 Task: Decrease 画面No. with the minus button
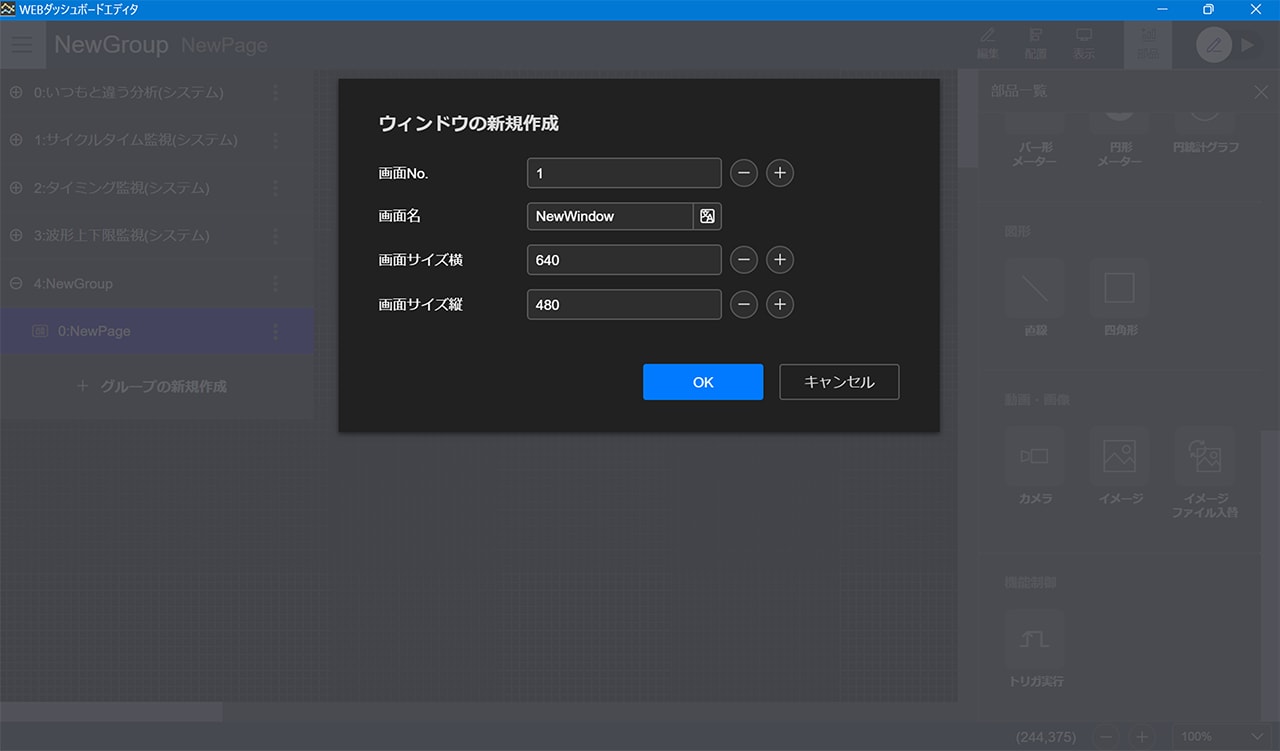click(743, 173)
